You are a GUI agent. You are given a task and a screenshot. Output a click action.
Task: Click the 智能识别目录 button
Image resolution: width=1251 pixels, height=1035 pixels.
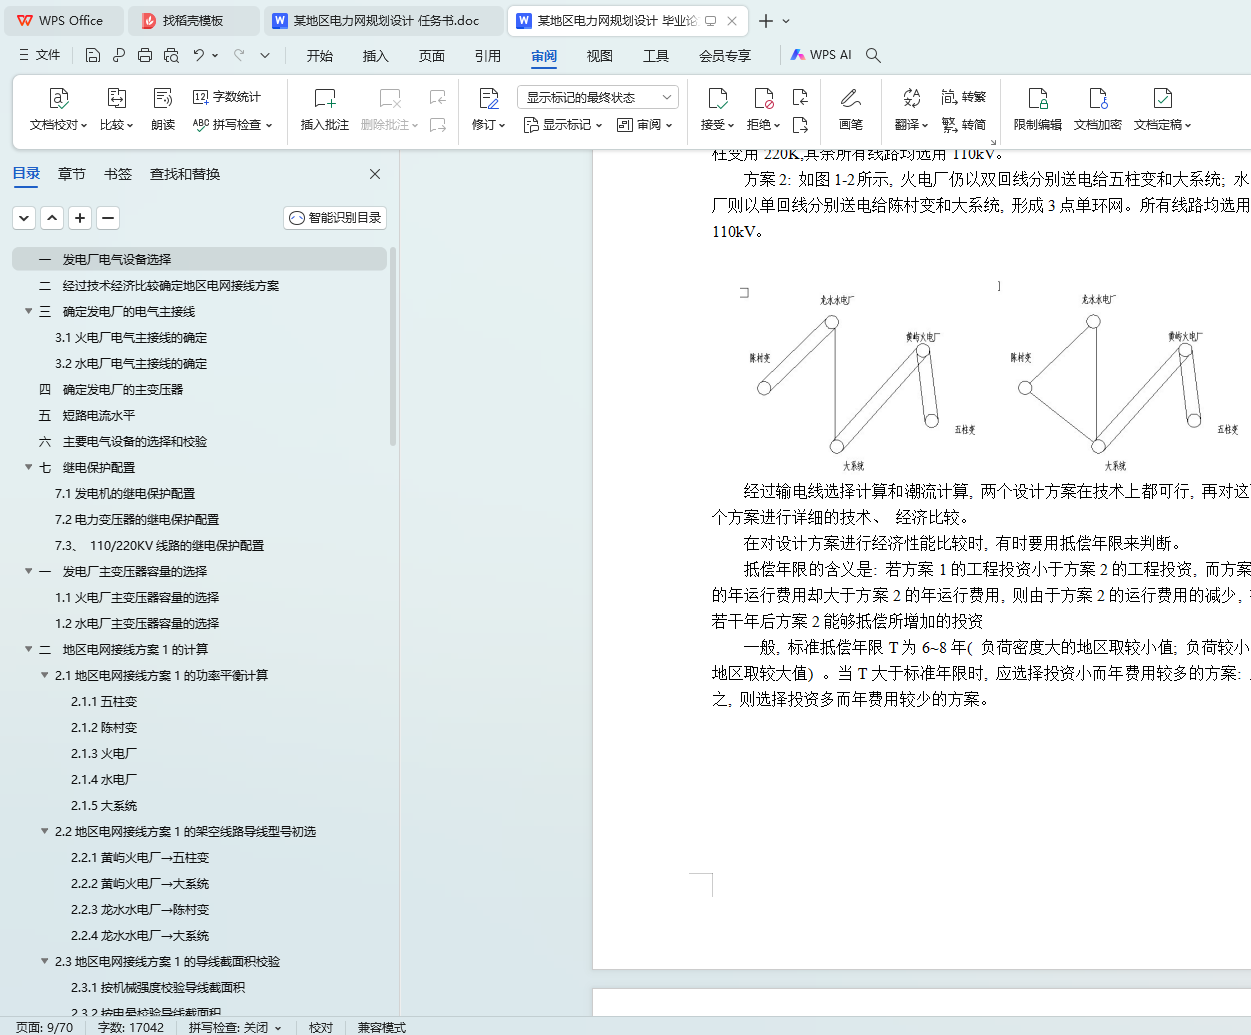[335, 217]
